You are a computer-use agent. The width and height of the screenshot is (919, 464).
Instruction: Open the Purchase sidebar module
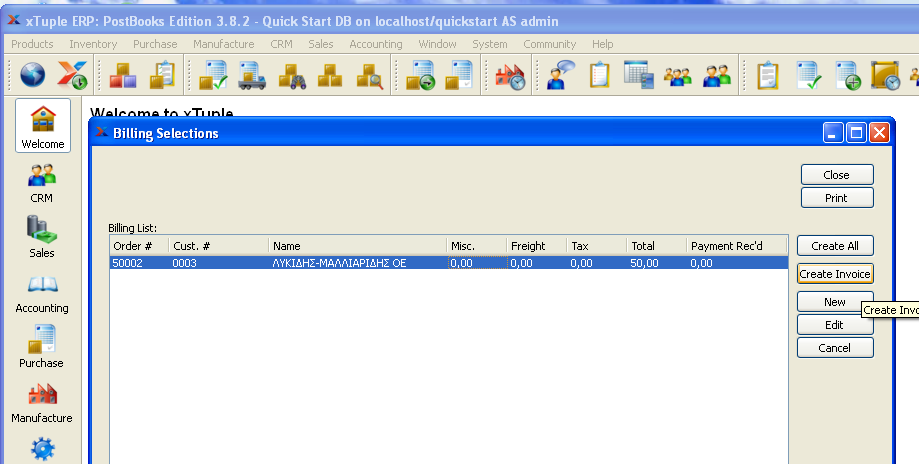(42, 347)
